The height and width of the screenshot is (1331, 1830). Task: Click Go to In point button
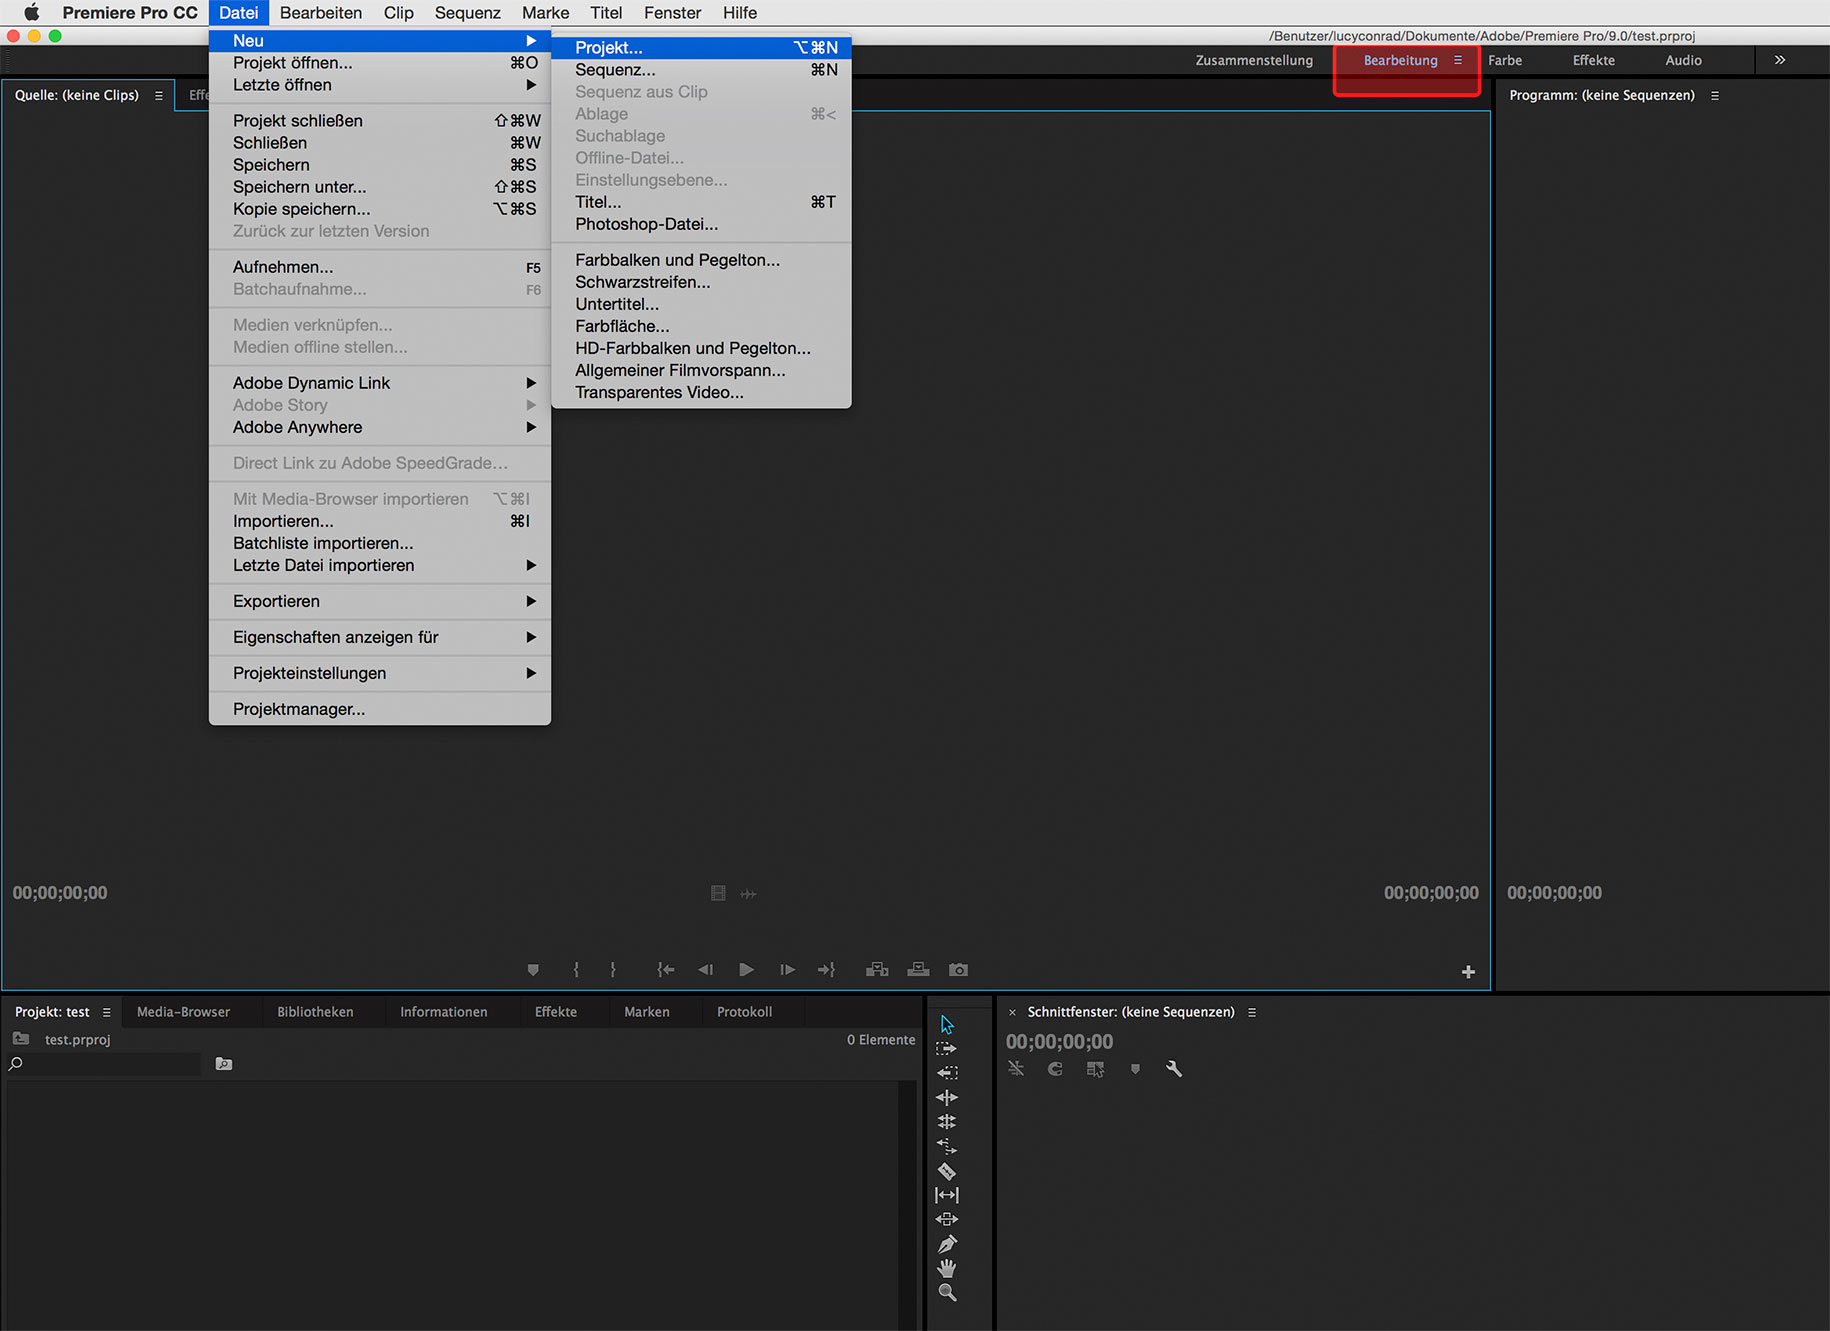(x=666, y=970)
